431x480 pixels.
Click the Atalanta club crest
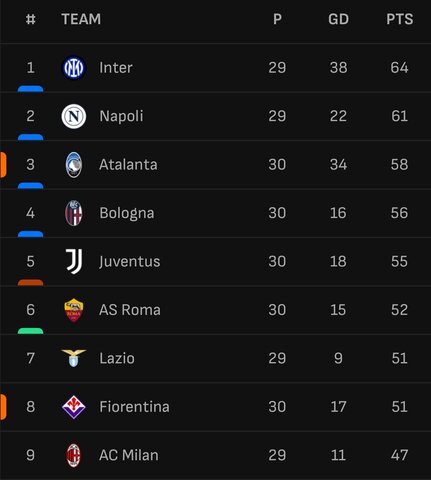click(74, 165)
